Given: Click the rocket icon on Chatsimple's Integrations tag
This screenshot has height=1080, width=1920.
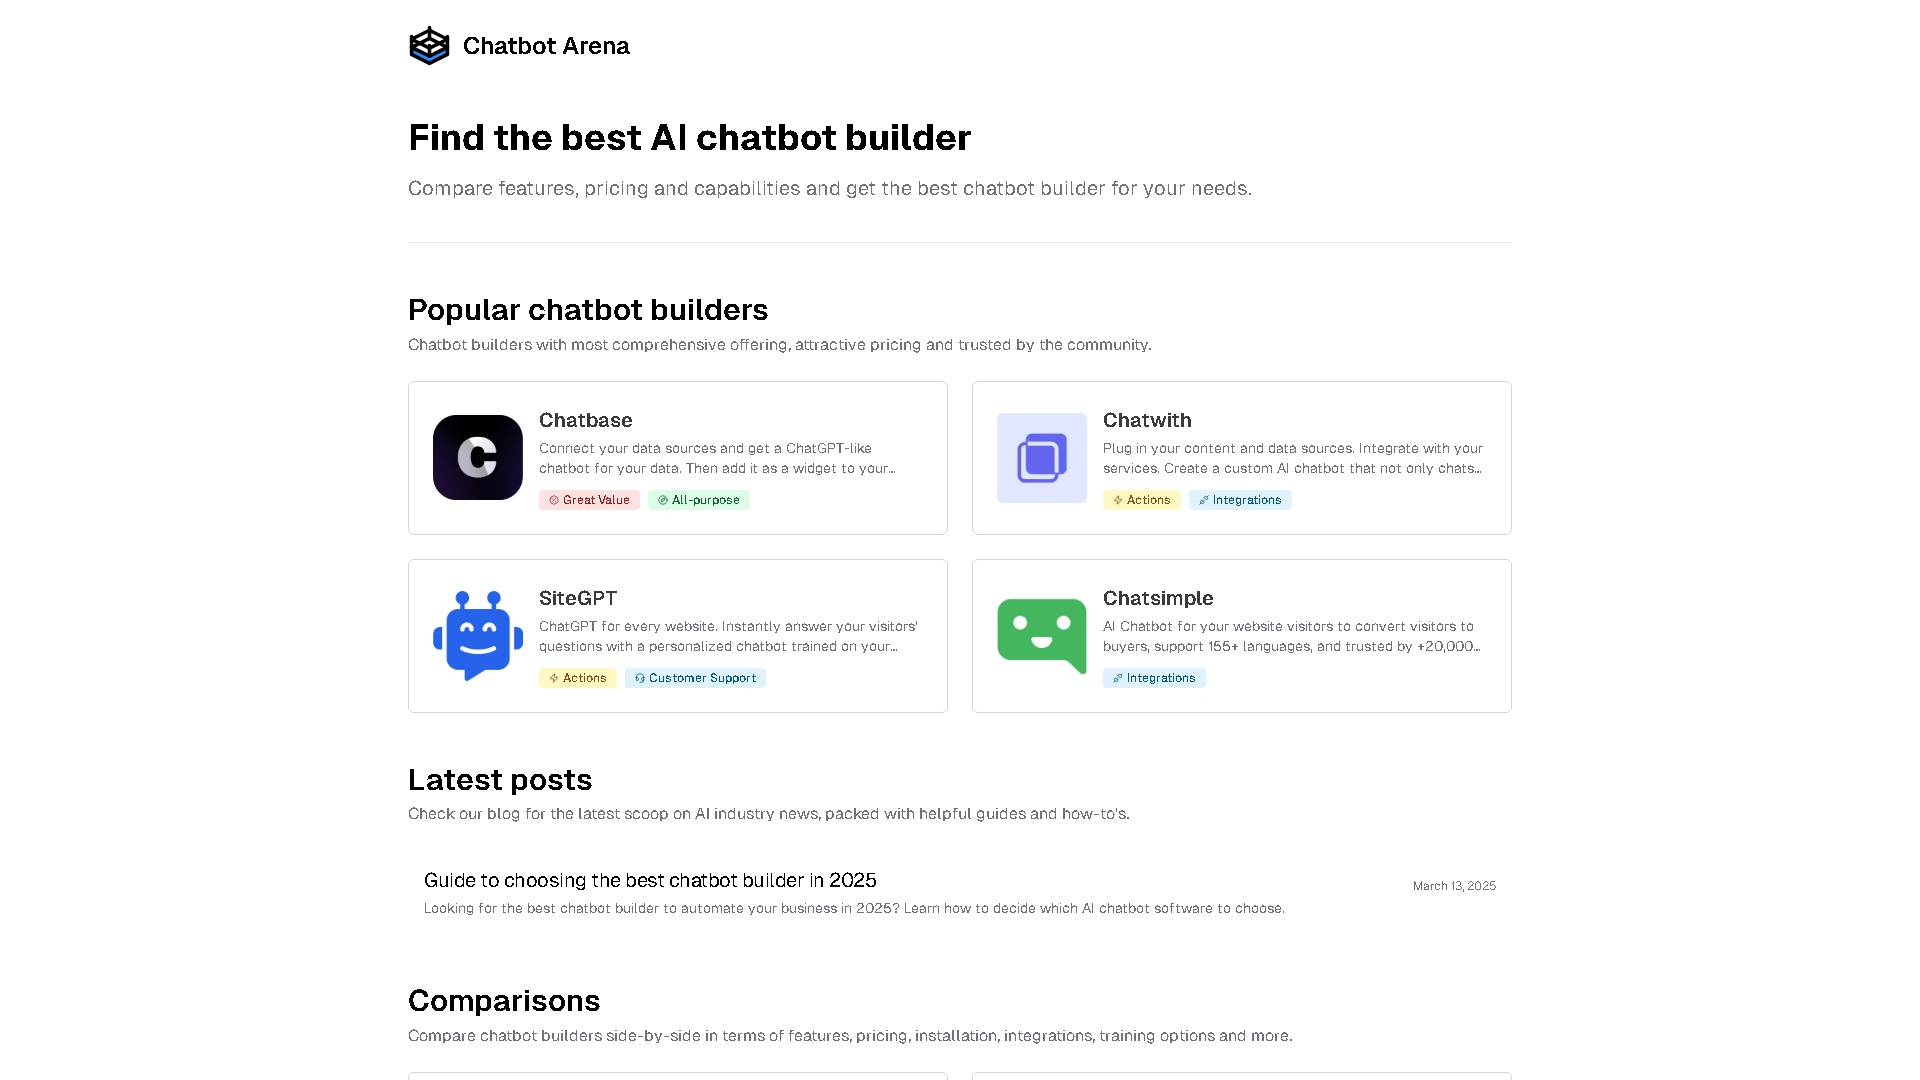Looking at the screenshot, I should pos(1117,678).
